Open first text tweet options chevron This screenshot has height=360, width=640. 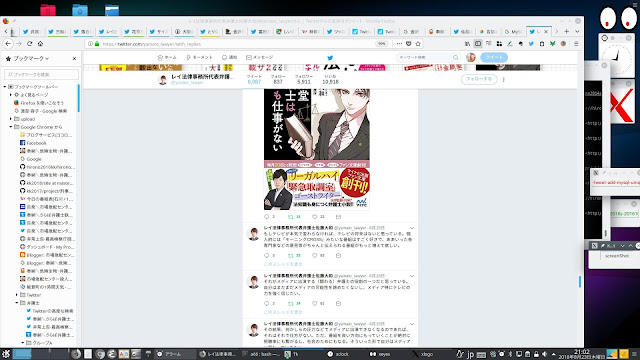coord(411,228)
